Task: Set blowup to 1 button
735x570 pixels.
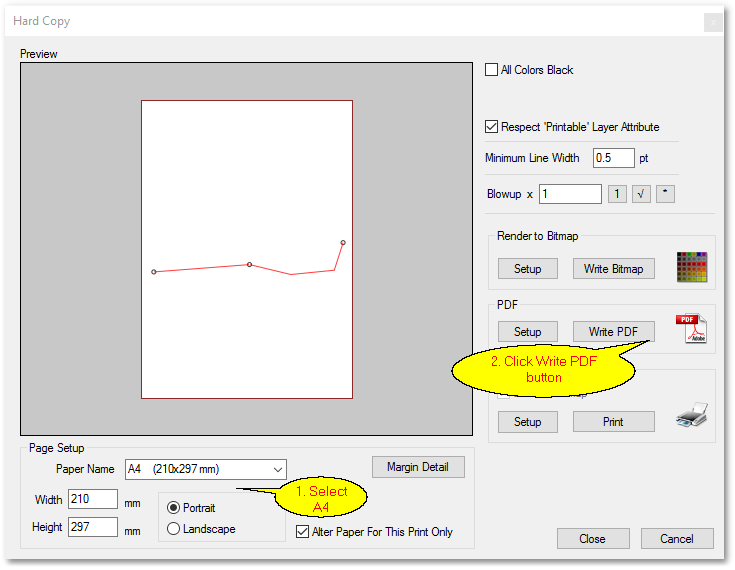Action: pyautogui.click(x=617, y=194)
